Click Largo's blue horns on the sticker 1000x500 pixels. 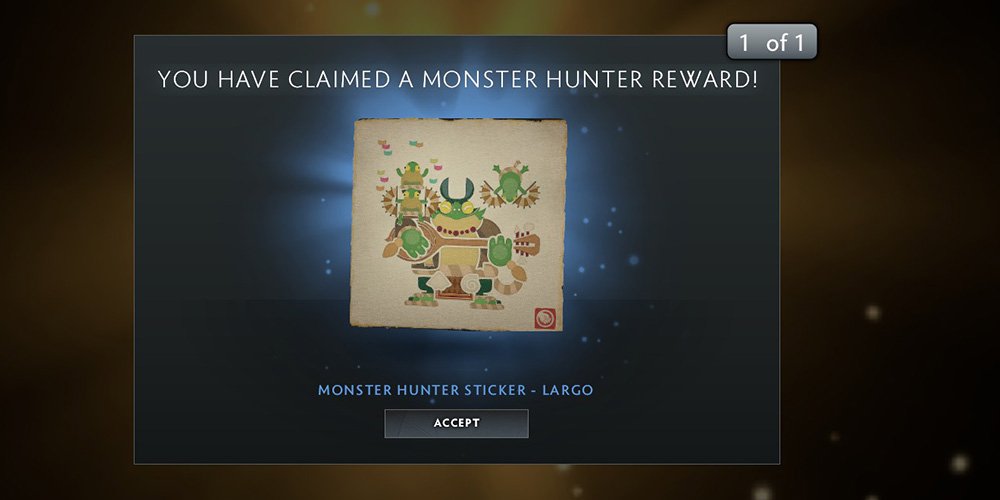point(457,189)
